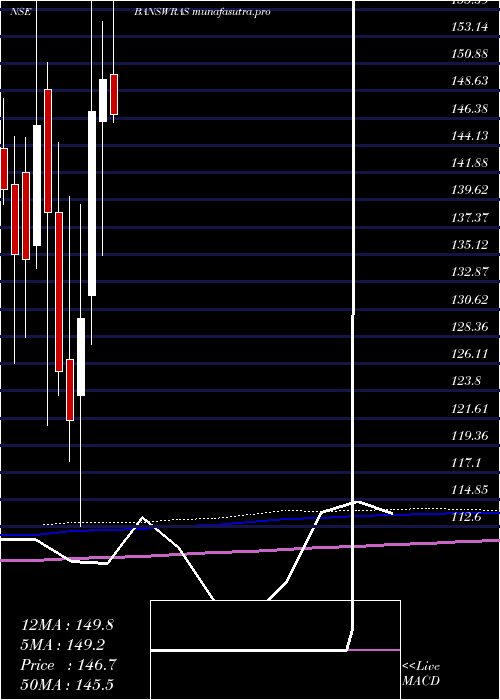Screen dimensions: 500x700
Task: Select the 112.6 price axis label
Action: click(x=466, y=517)
